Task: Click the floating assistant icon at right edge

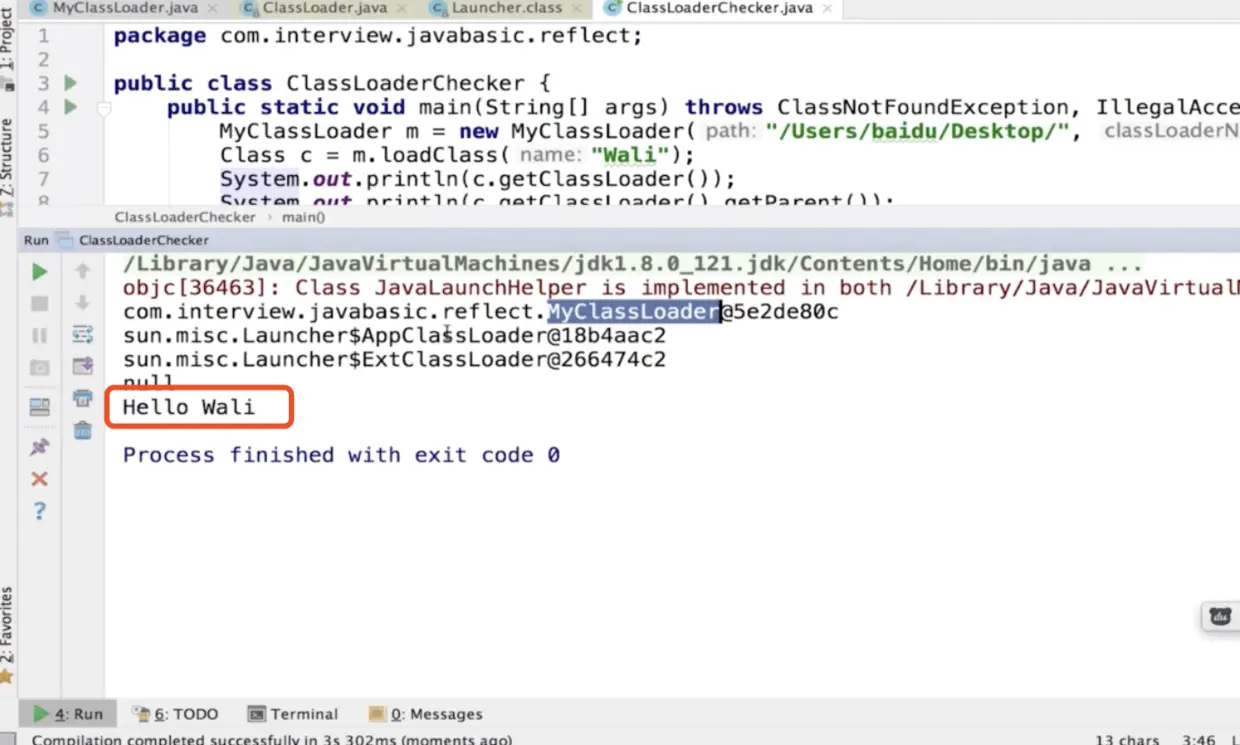Action: (1220, 616)
